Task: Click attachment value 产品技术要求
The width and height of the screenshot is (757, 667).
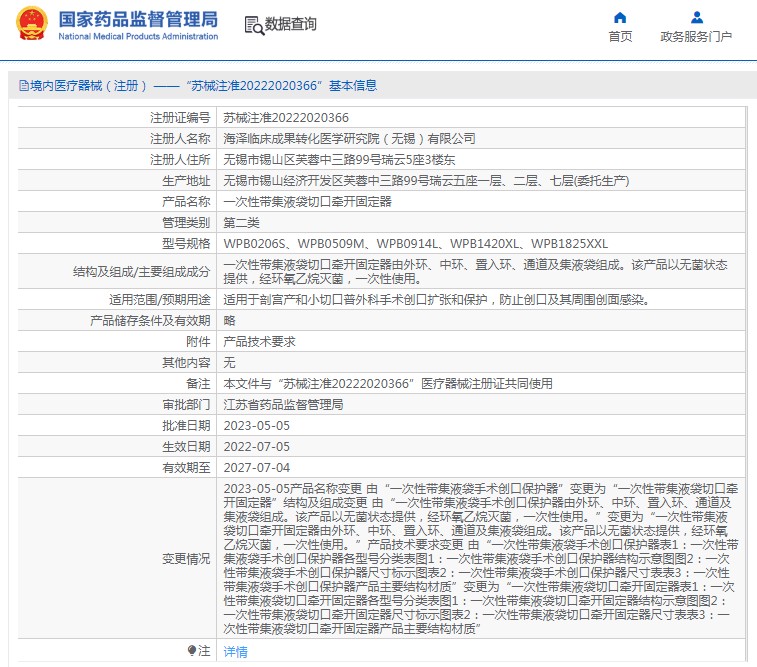Action: pyautogui.click(x=259, y=342)
